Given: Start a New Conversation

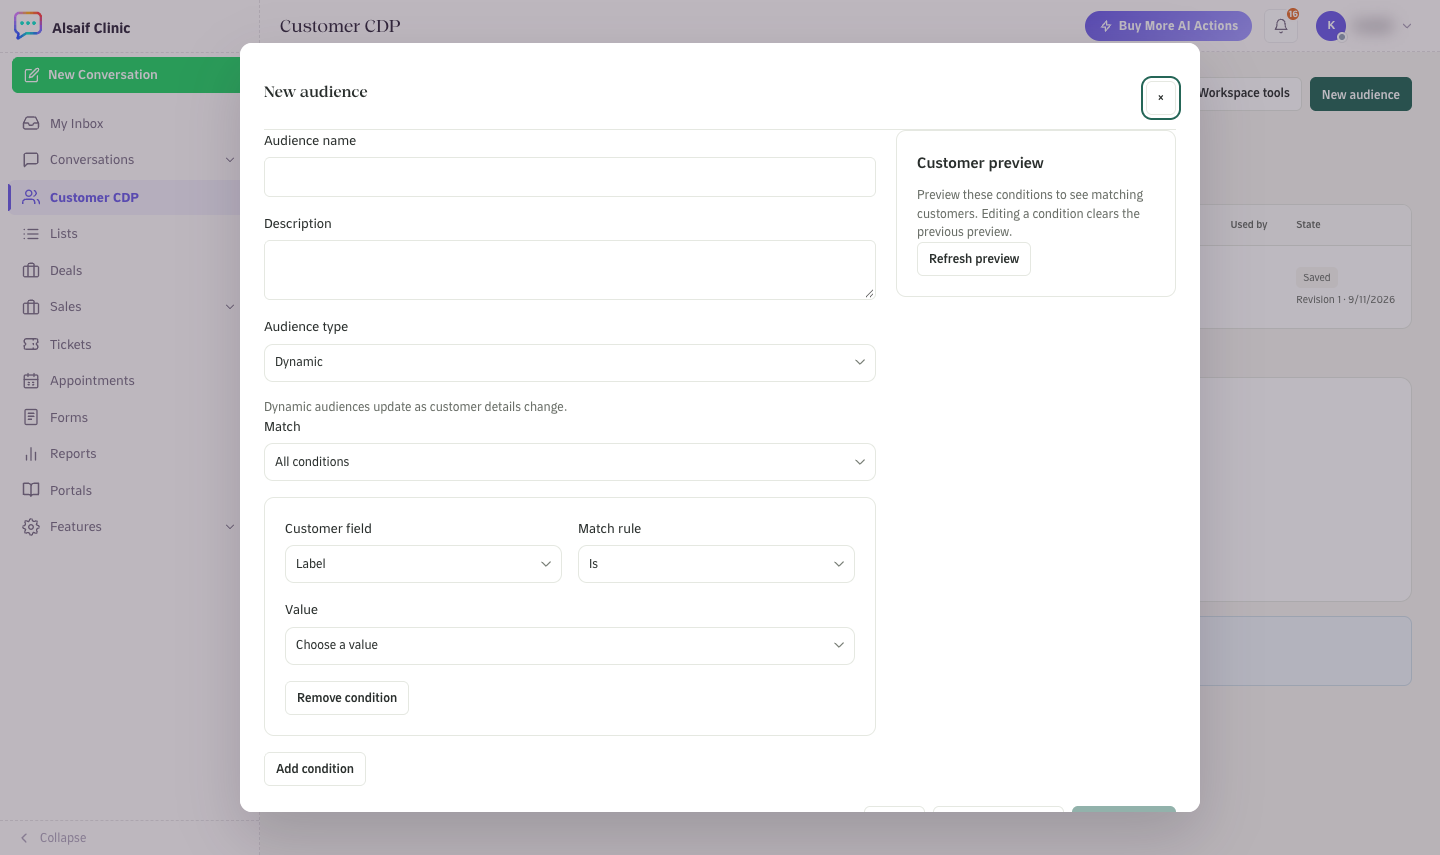Looking at the screenshot, I should (x=126, y=75).
